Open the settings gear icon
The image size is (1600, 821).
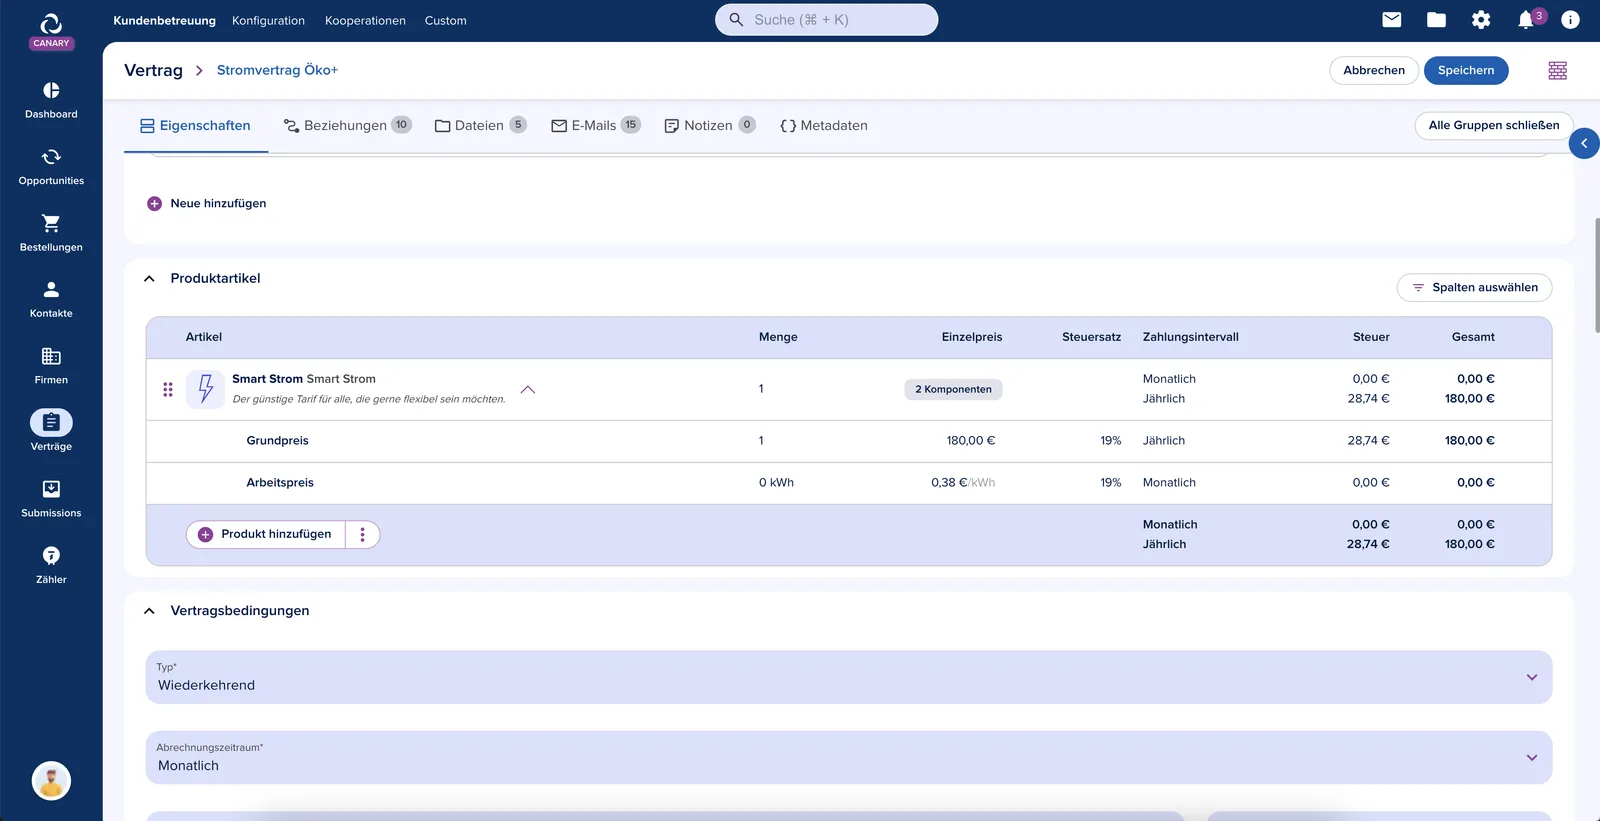[x=1481, y=19]
